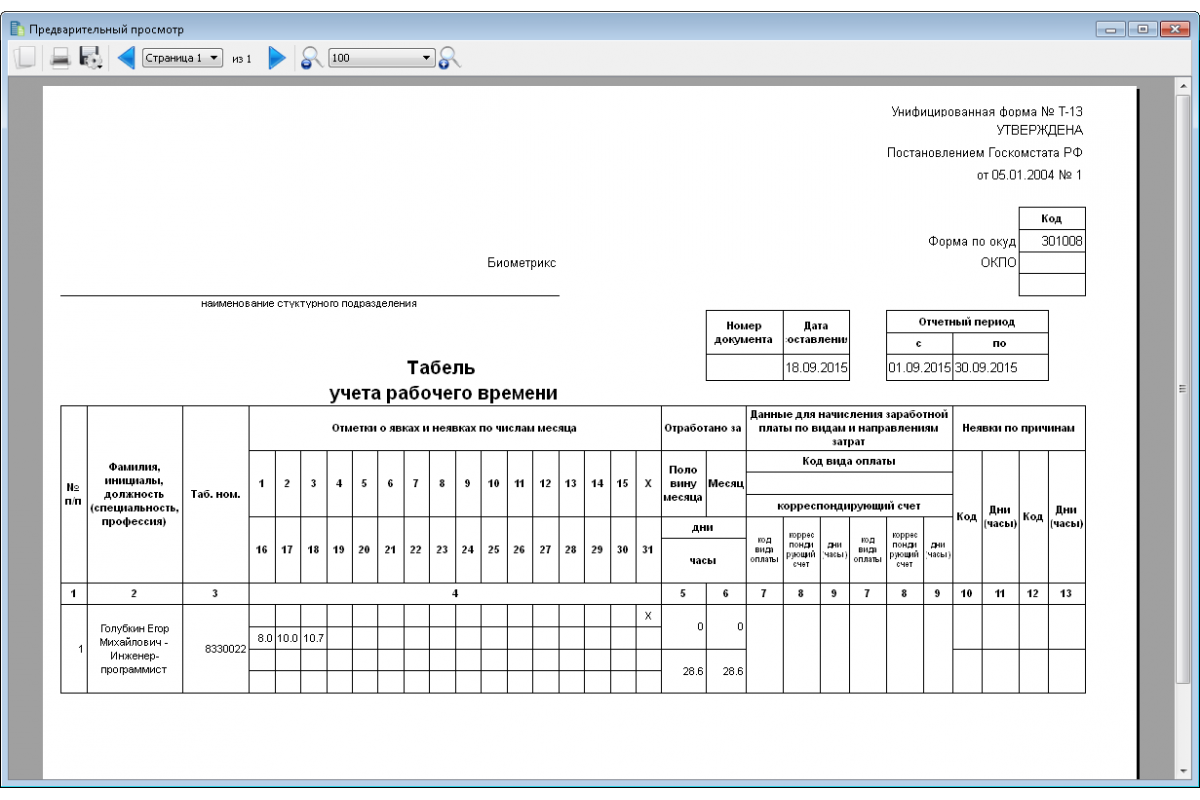Open the 'Страница 1' page dropdown
This screenshot has width=1200, height=800.
point(182,58)
